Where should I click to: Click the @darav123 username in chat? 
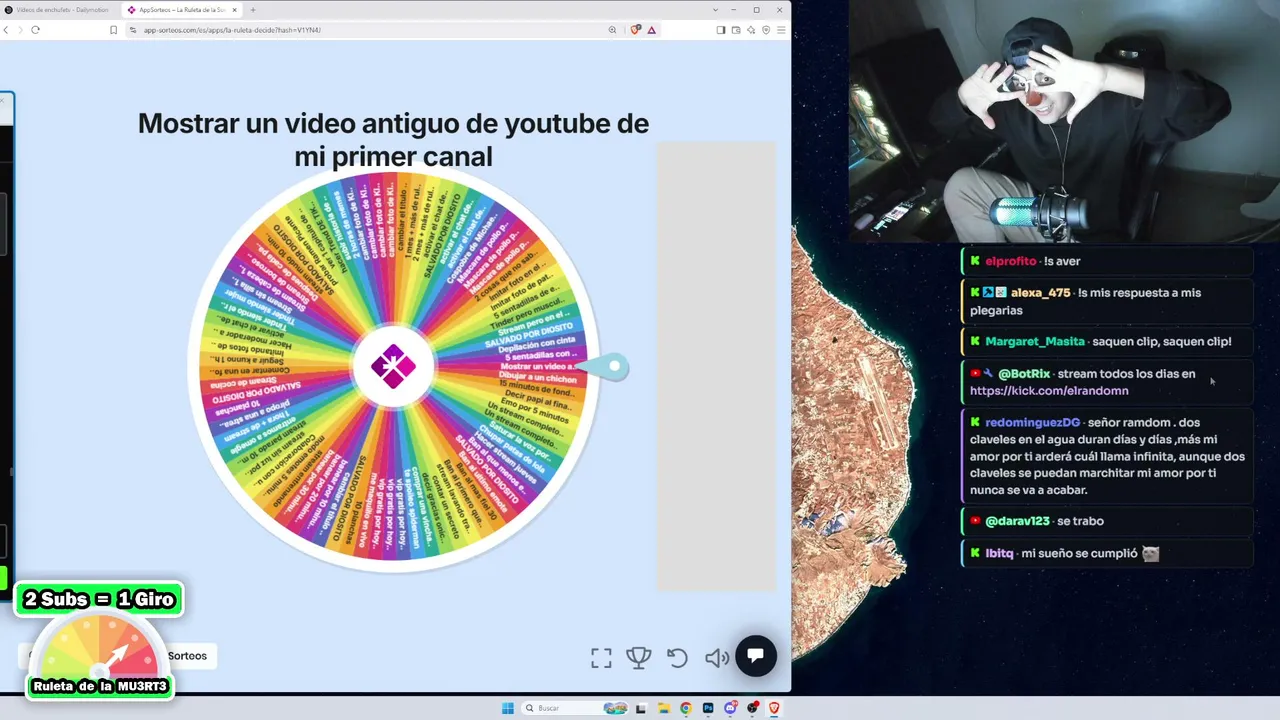[x=1017, y=521]
